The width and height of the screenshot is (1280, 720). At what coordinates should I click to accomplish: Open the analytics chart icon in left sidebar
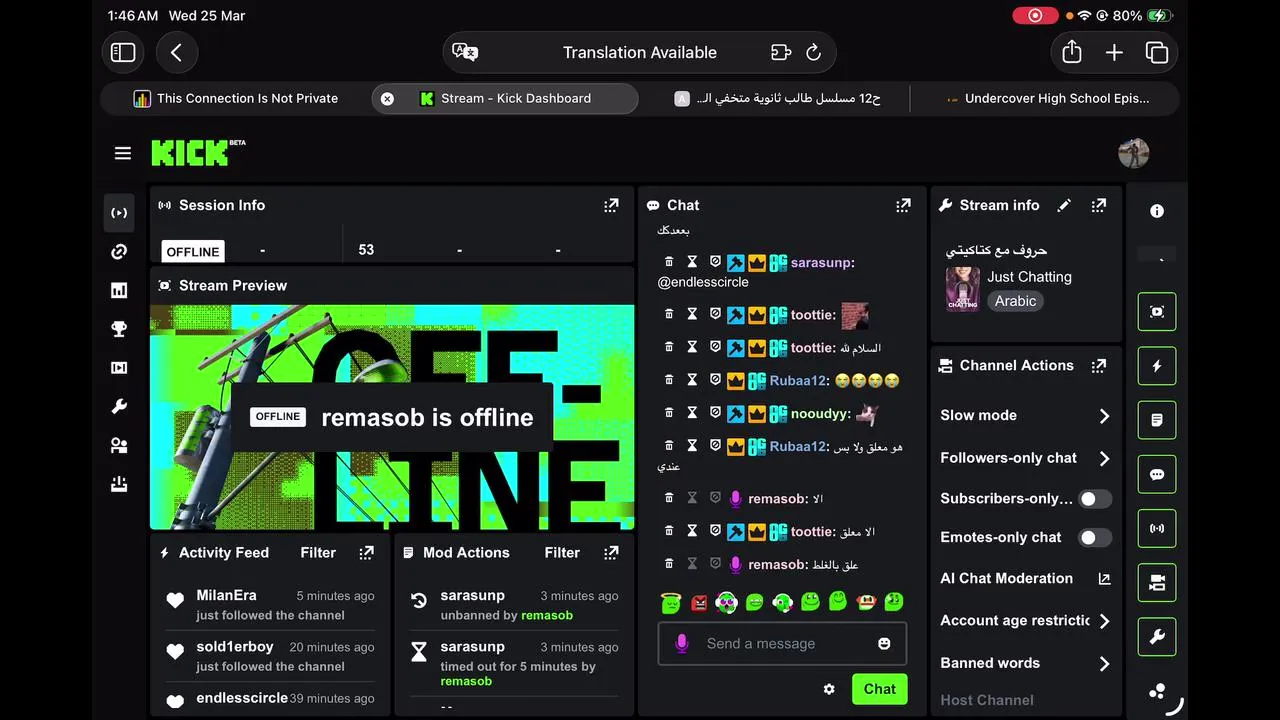click(119, 291)
